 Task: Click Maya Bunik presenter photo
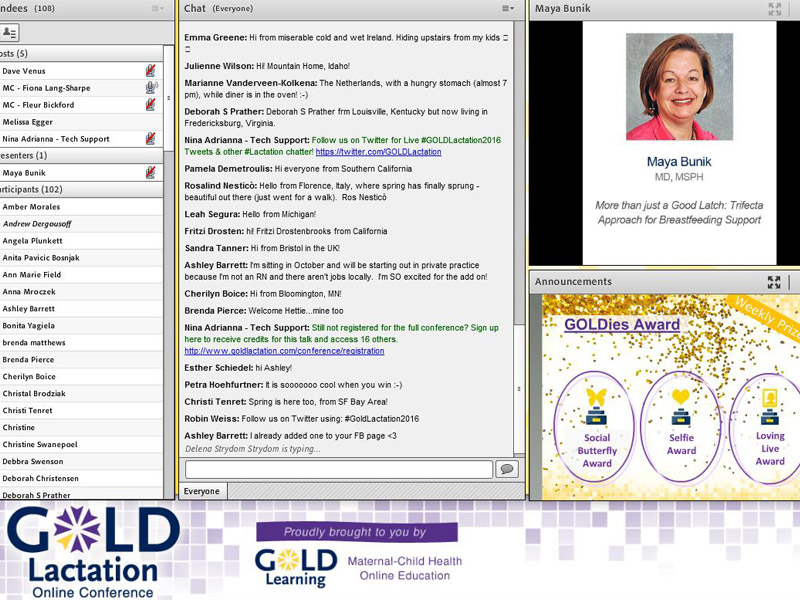point(679,87)
